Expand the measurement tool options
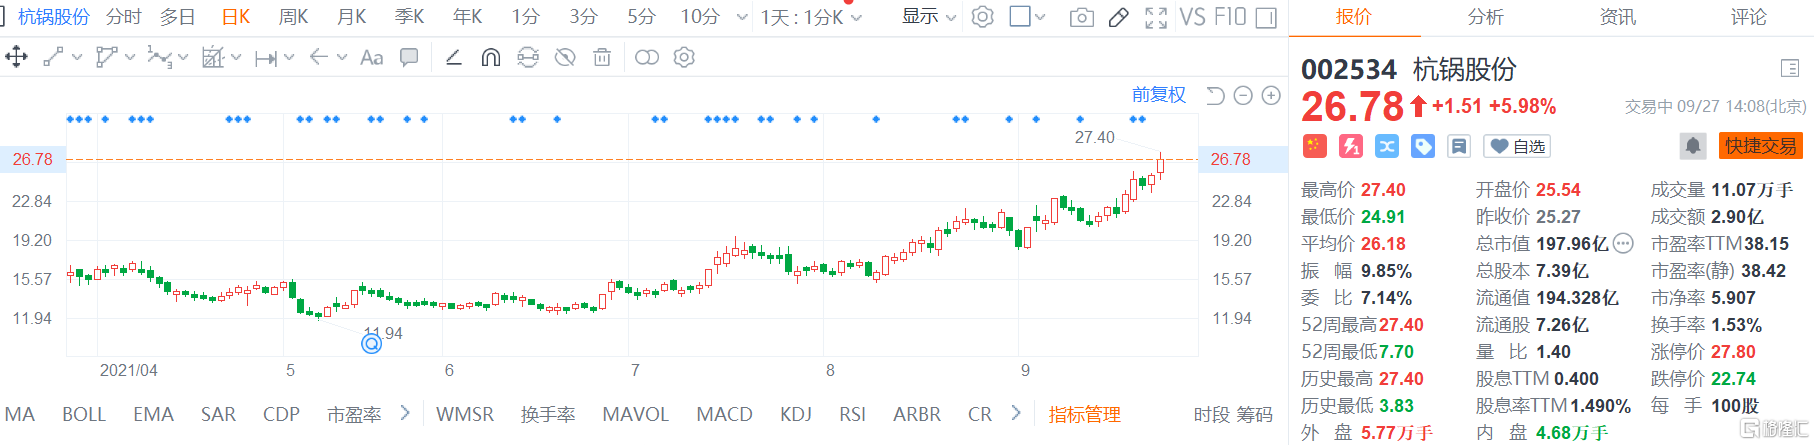Image resolution: width=1815 pixels, height=445 pixels. pyautogui.click(x=236, y=57)
